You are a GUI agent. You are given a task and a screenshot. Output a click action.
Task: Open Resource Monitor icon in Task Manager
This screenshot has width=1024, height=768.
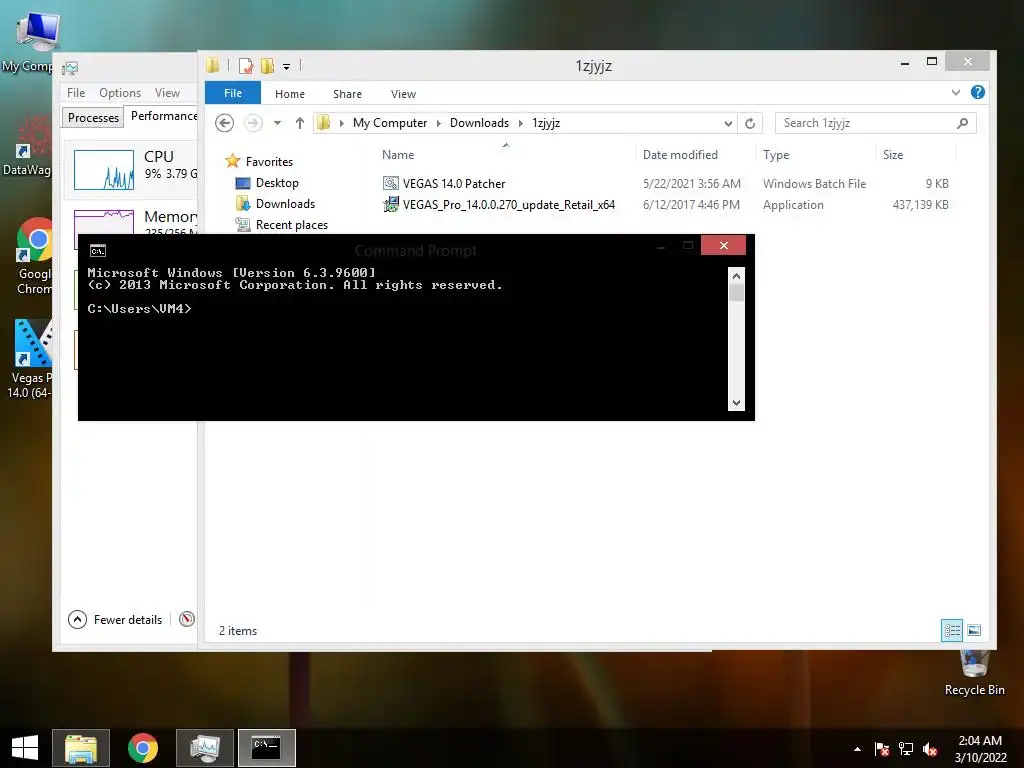click(x=187, y=618)
